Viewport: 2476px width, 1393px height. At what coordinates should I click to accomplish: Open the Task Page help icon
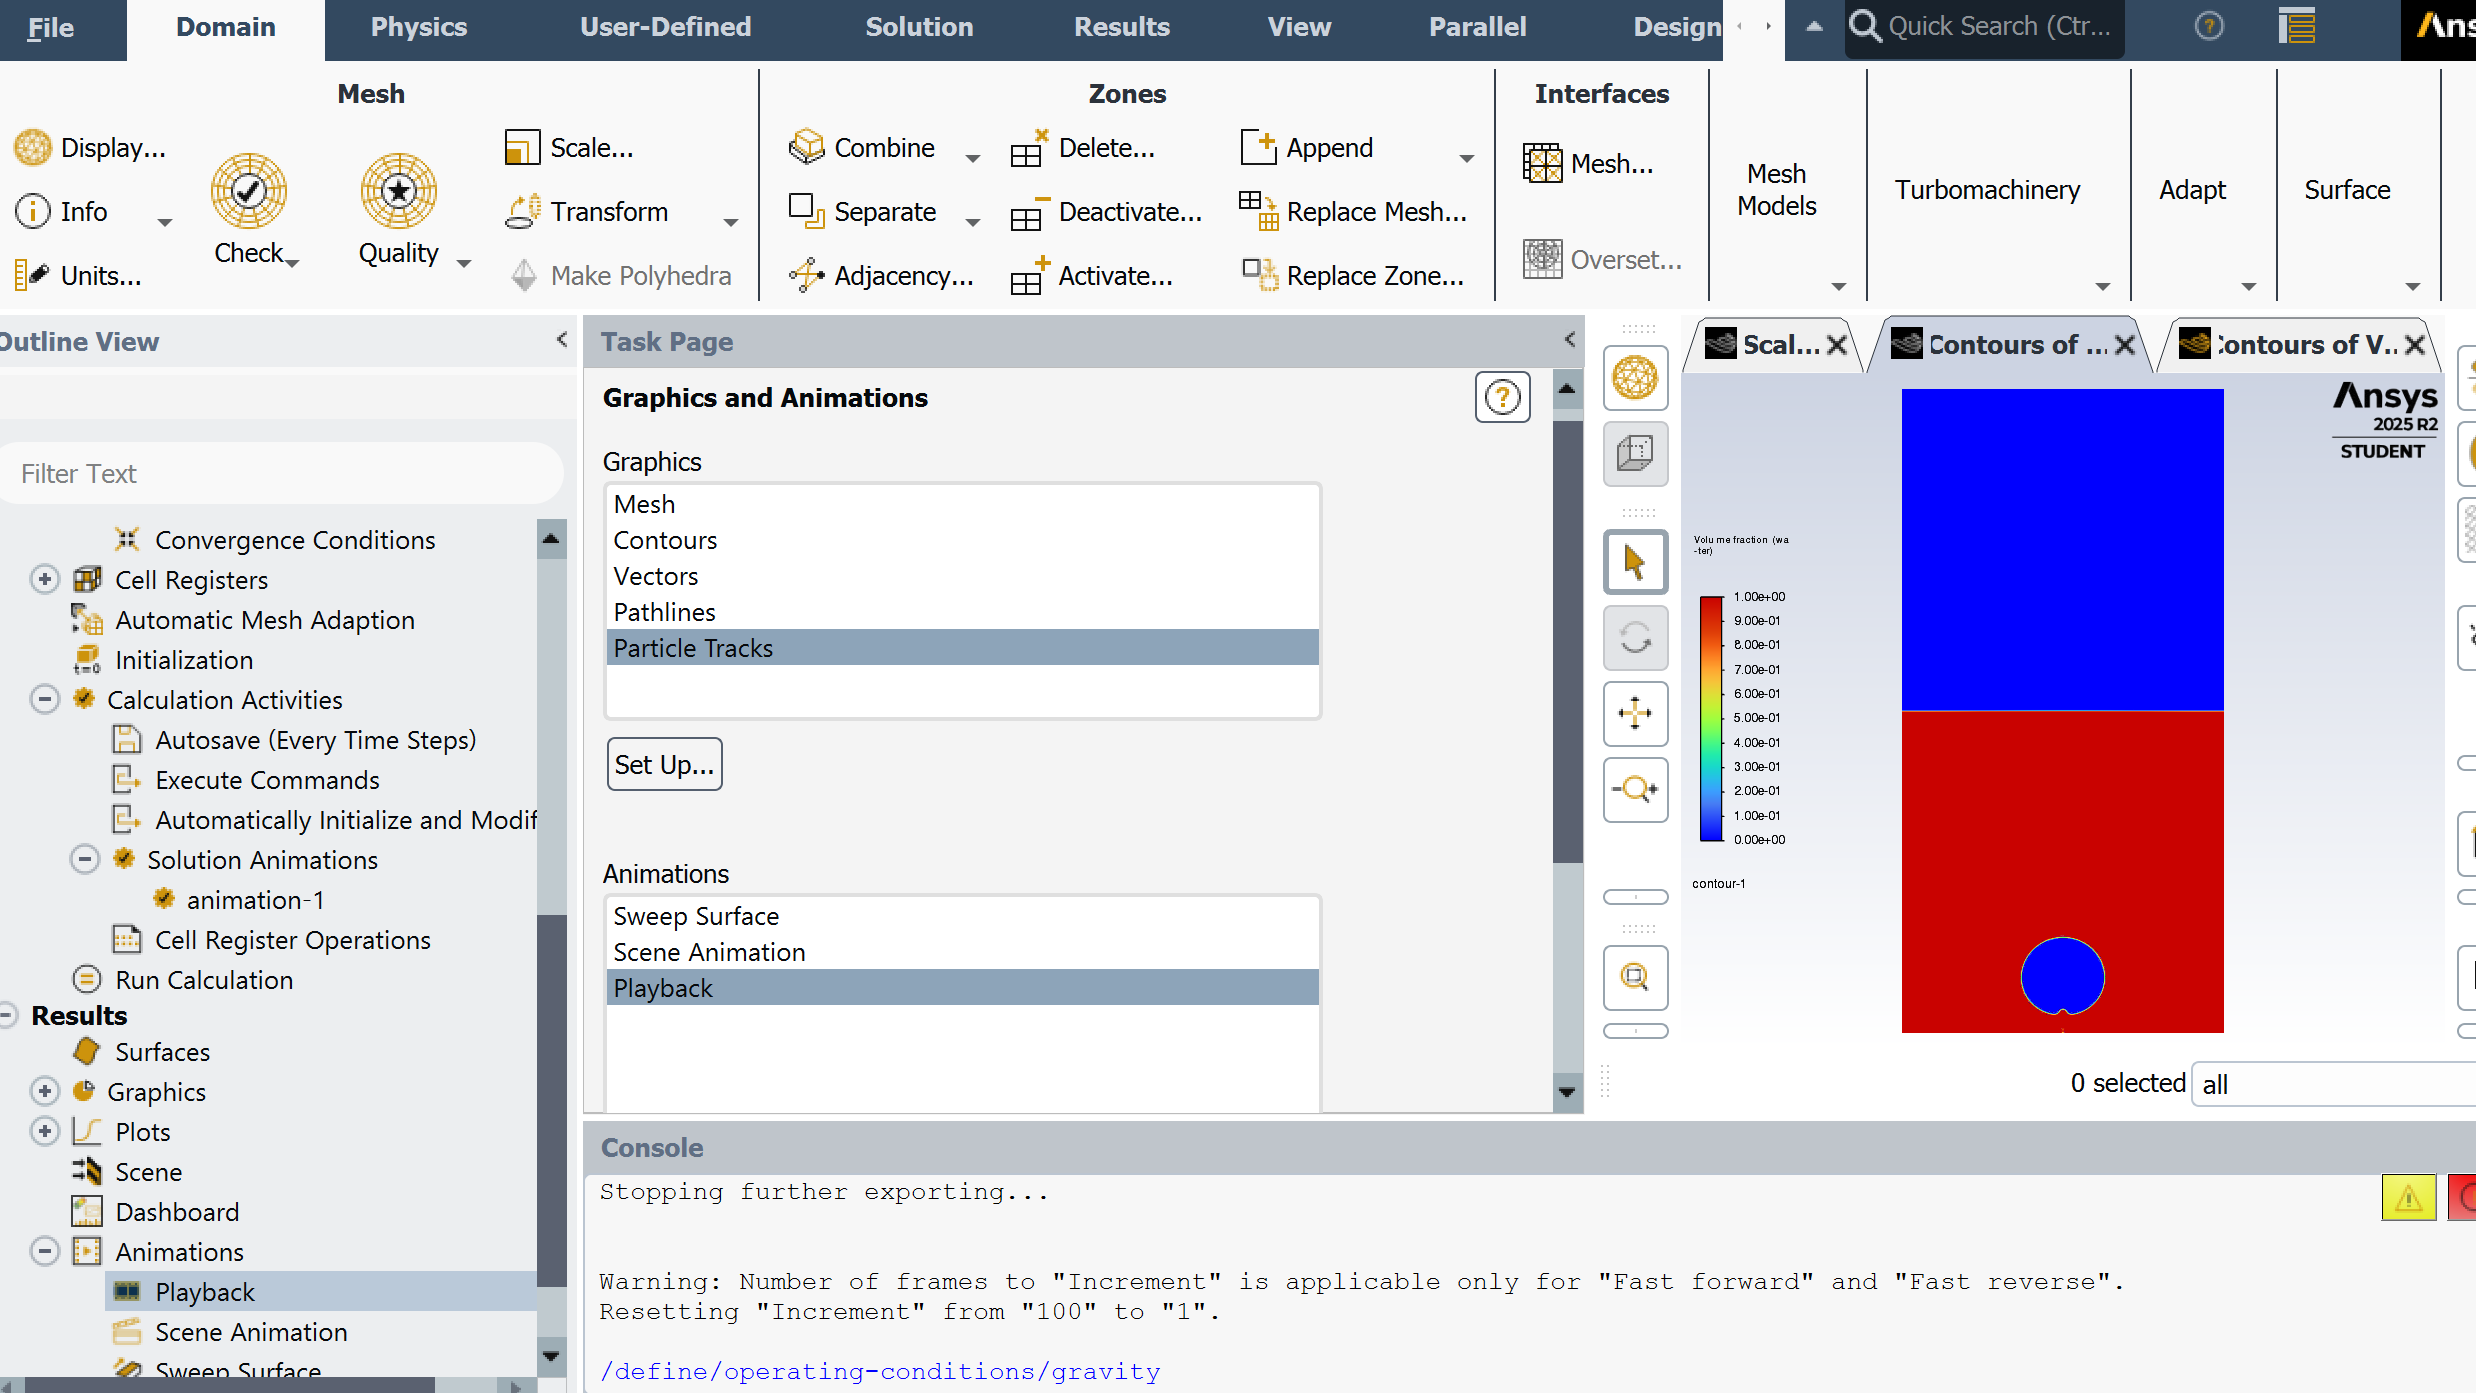(x=1502, y=398)
